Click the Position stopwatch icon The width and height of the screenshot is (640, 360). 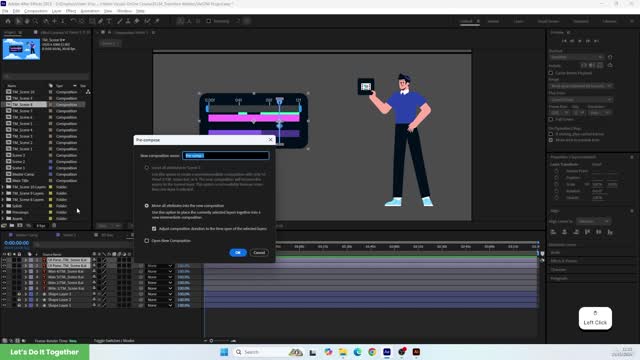556,178
